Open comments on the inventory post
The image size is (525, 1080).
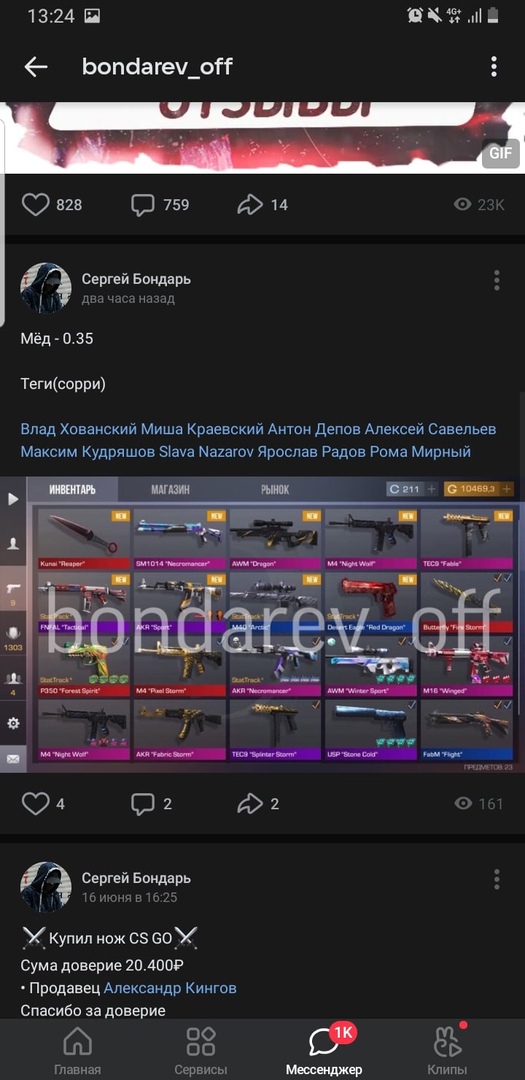pos(143,803)
